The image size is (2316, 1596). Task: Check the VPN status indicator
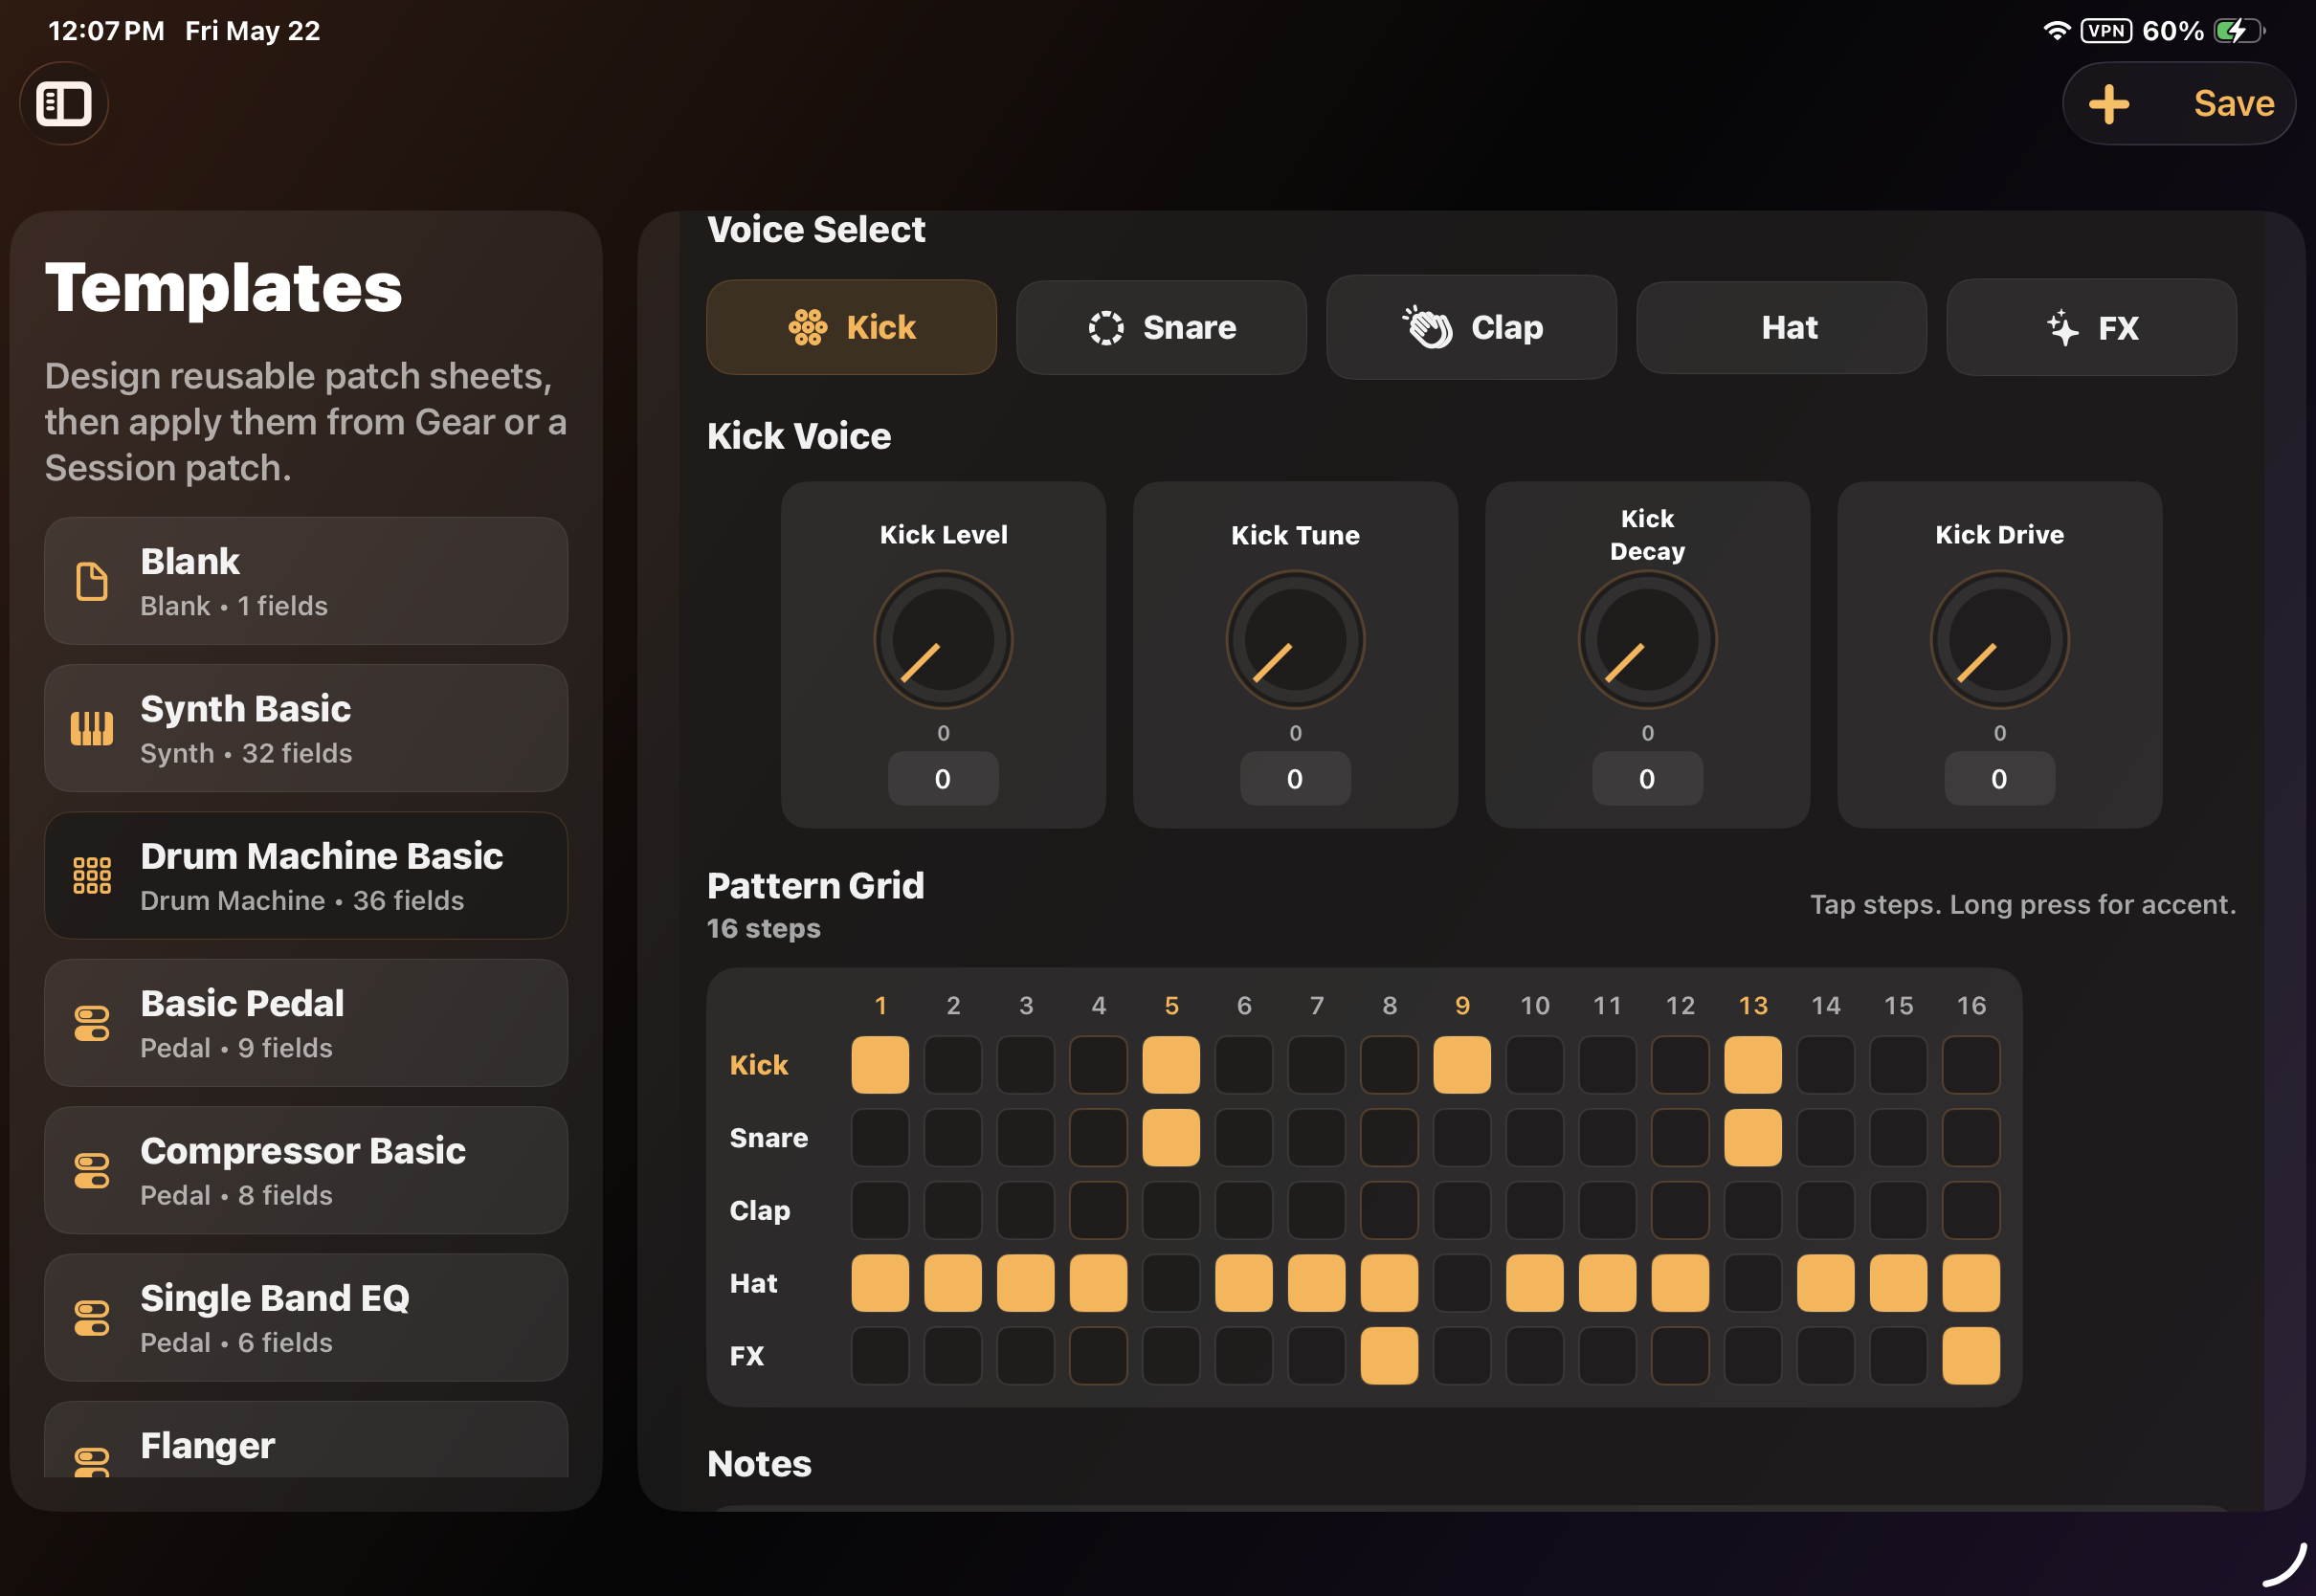[x=2106, y=31]
